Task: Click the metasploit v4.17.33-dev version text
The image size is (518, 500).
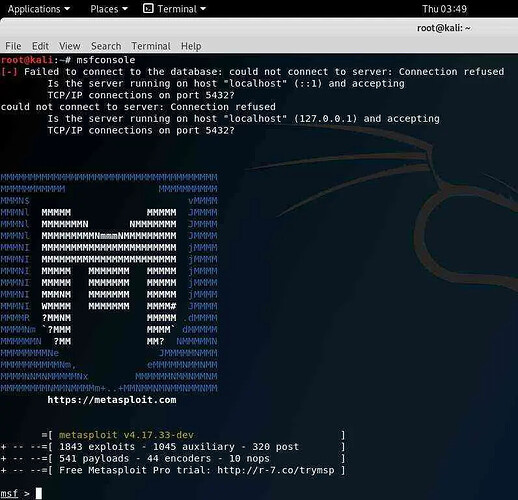Action: (126, 435)
